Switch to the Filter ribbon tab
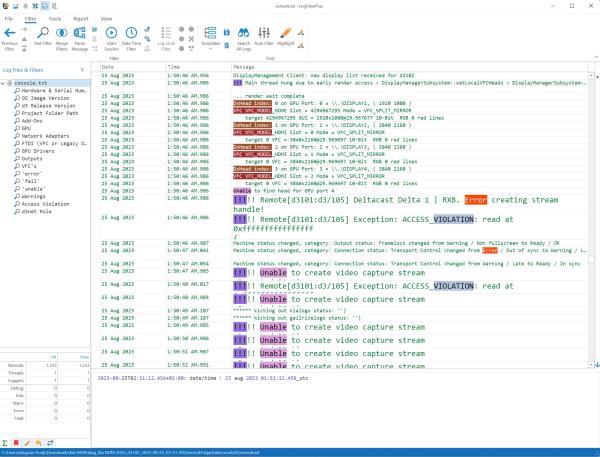Image resolution: width=600 pixels, height=457 pixels. 30,19
